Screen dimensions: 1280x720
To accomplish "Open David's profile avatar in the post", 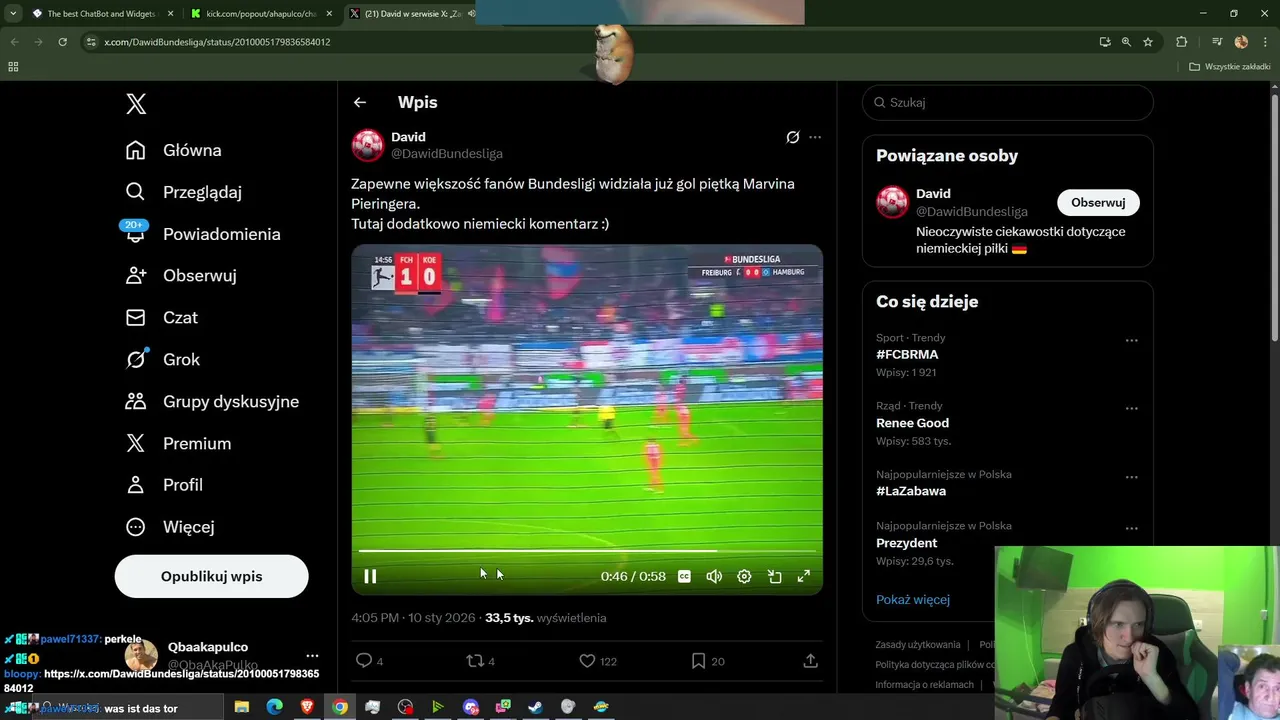I will [x=368, y=145].
